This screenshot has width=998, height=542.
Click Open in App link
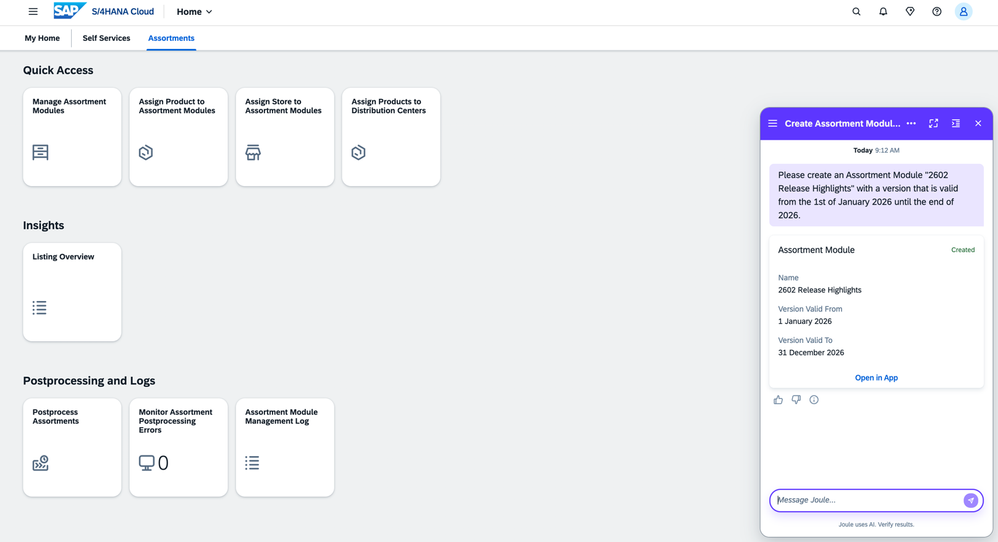pyautogui.click(x=876, y=378)
